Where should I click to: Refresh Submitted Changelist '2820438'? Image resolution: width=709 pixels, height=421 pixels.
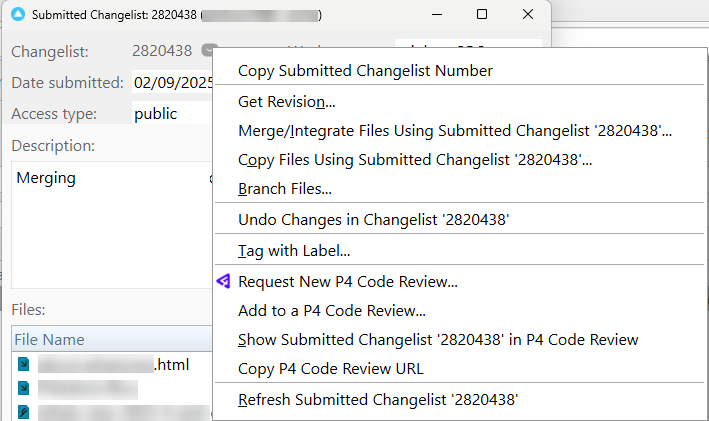click(x=377, y=400)
